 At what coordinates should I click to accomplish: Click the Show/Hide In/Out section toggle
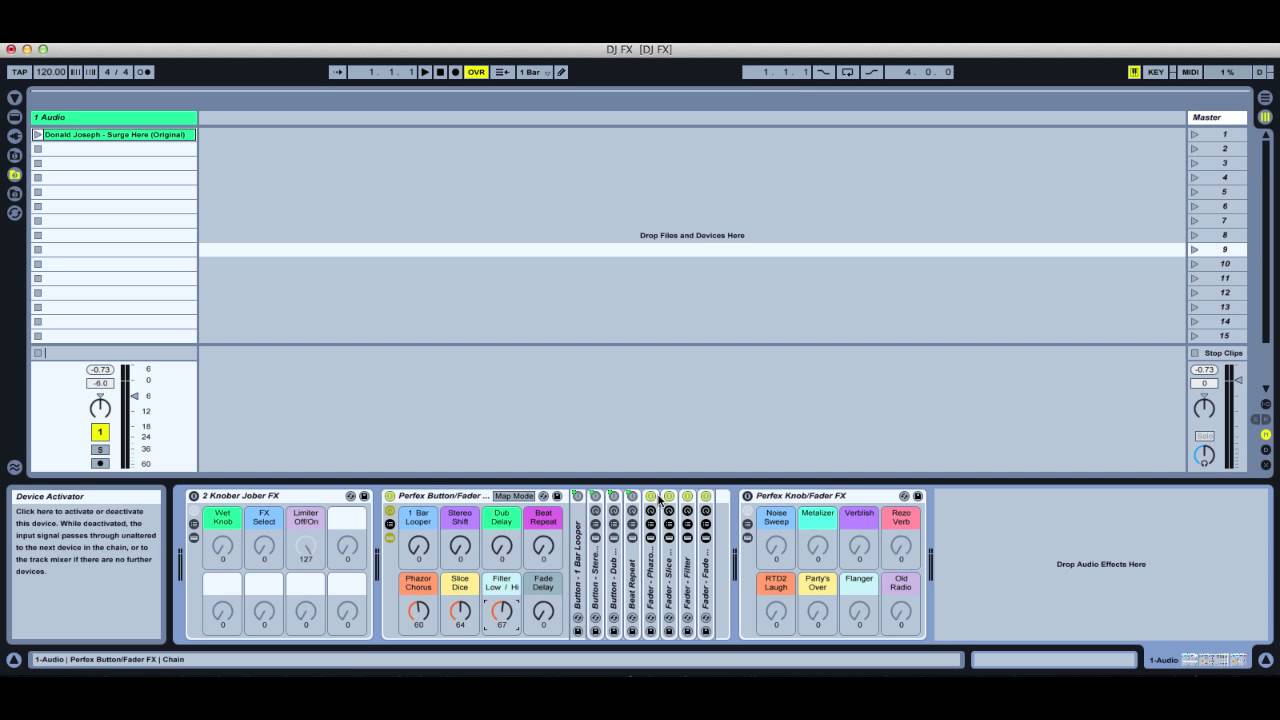coord(1265,404)
